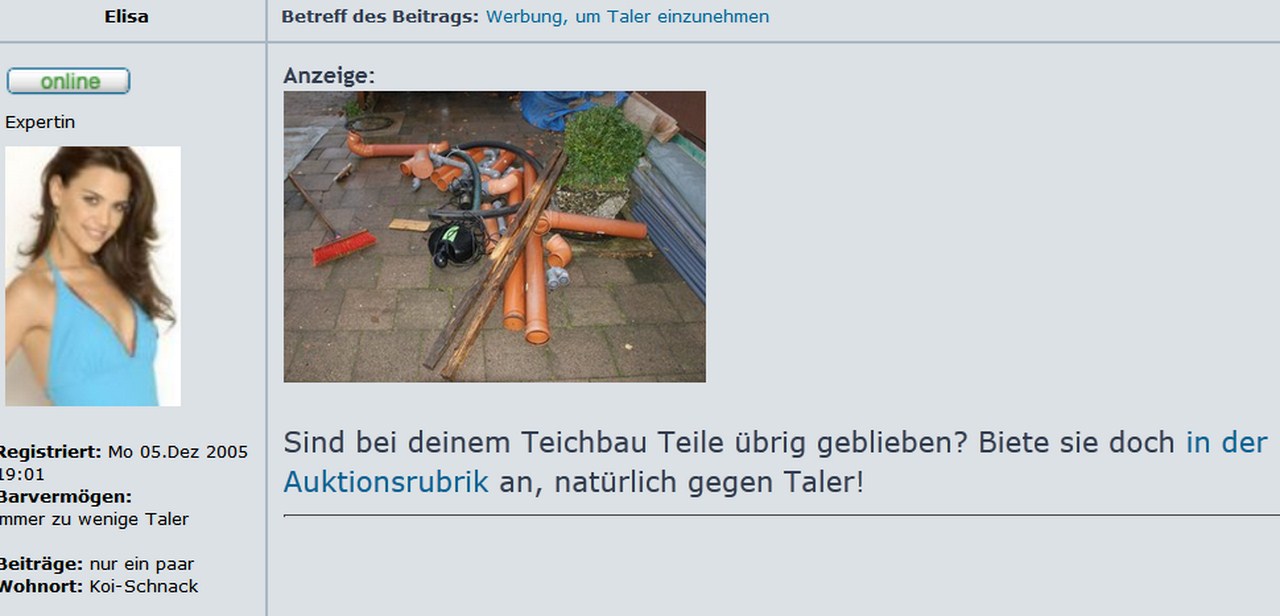Screen dimensions: 1280x616
Task: Click the 'Barvermögen' label
Action: pos(64,497)
